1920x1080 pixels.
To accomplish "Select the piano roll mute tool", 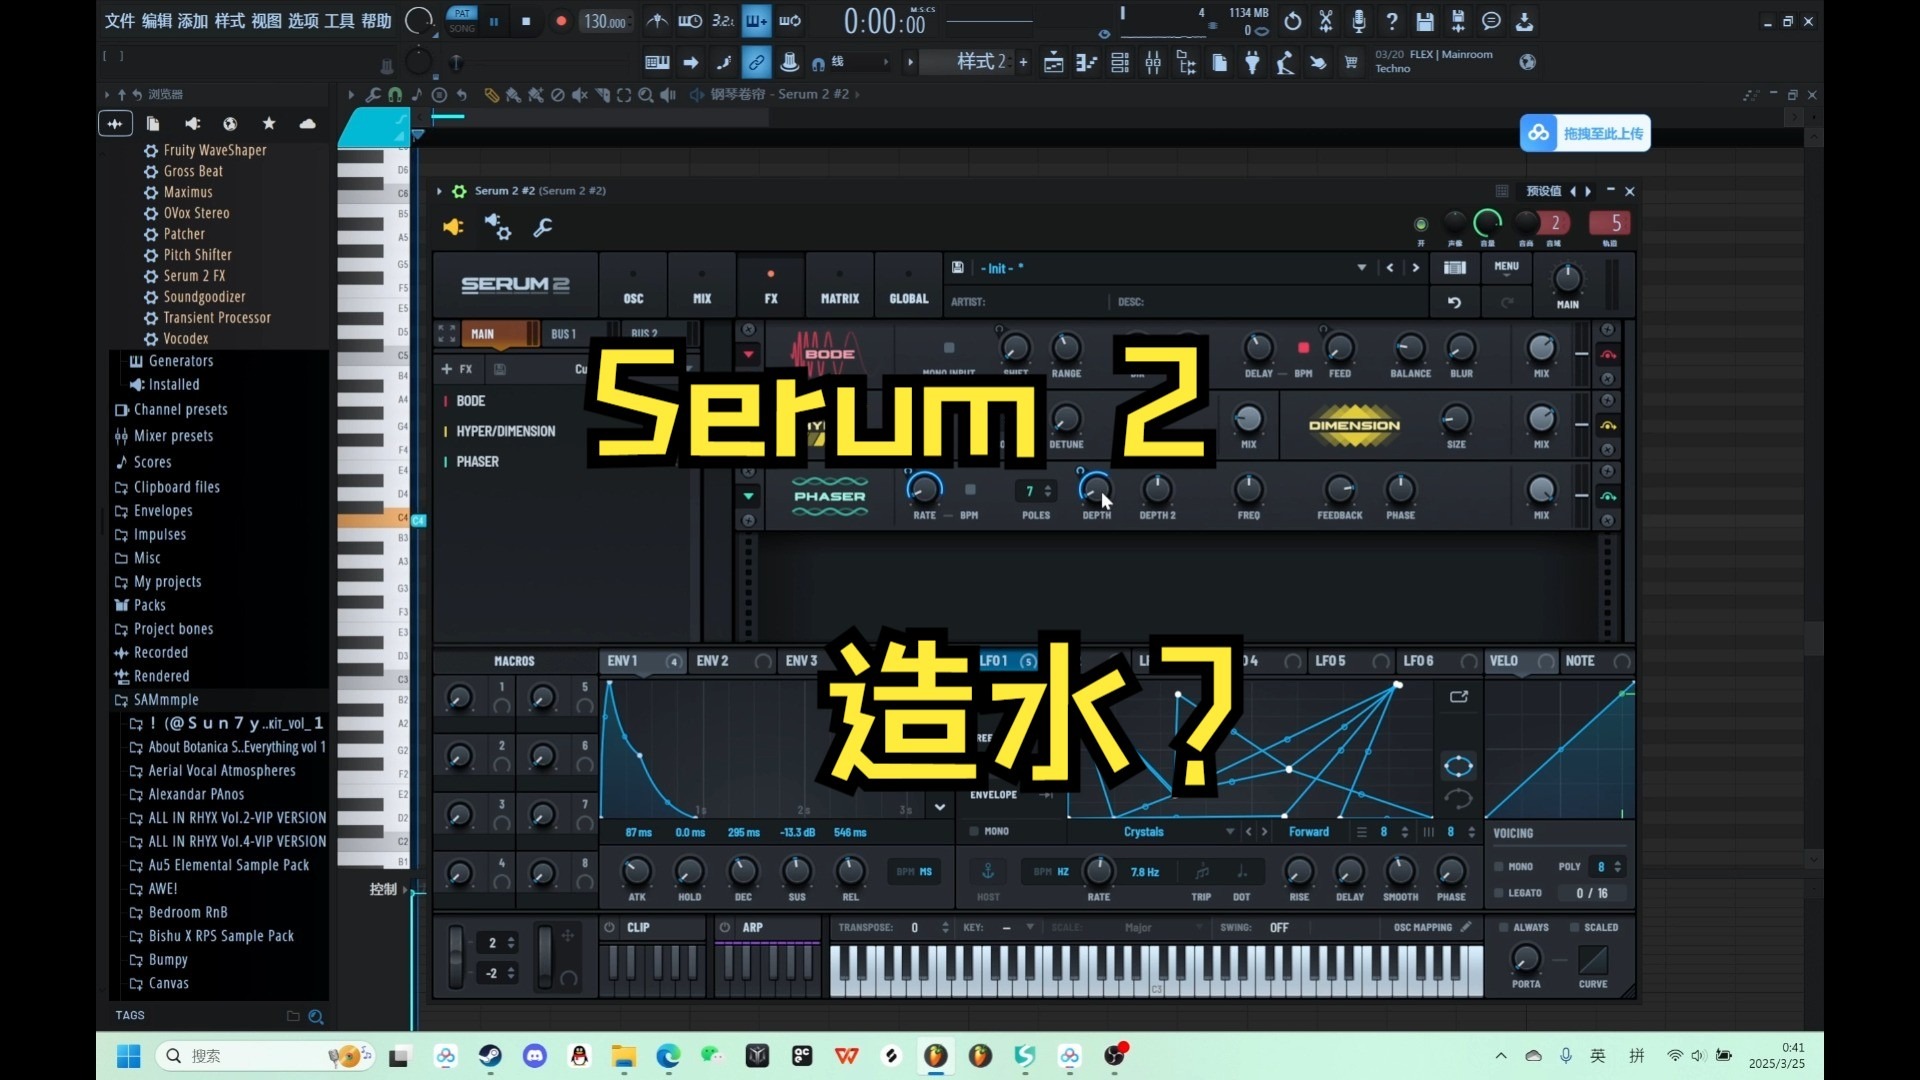I will tap(580, 95).
